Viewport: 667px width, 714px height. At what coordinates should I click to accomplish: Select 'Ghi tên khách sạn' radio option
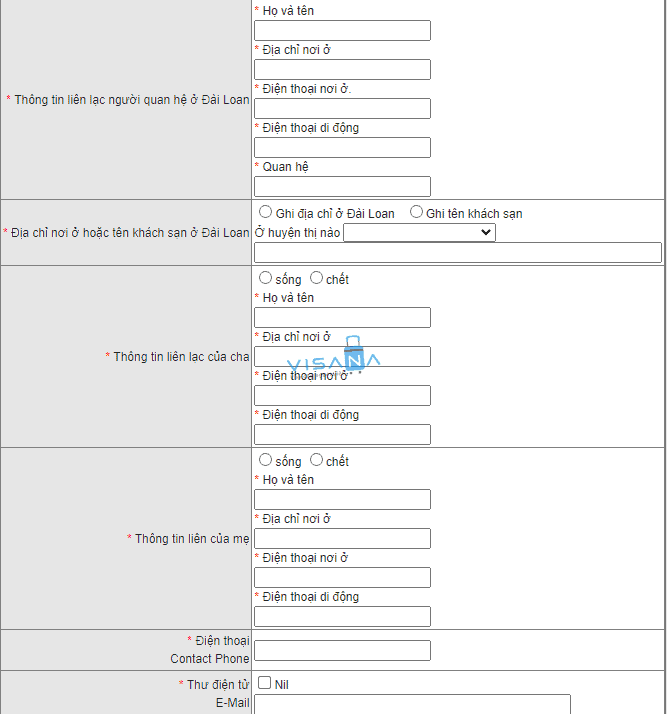tap(416, 212)
